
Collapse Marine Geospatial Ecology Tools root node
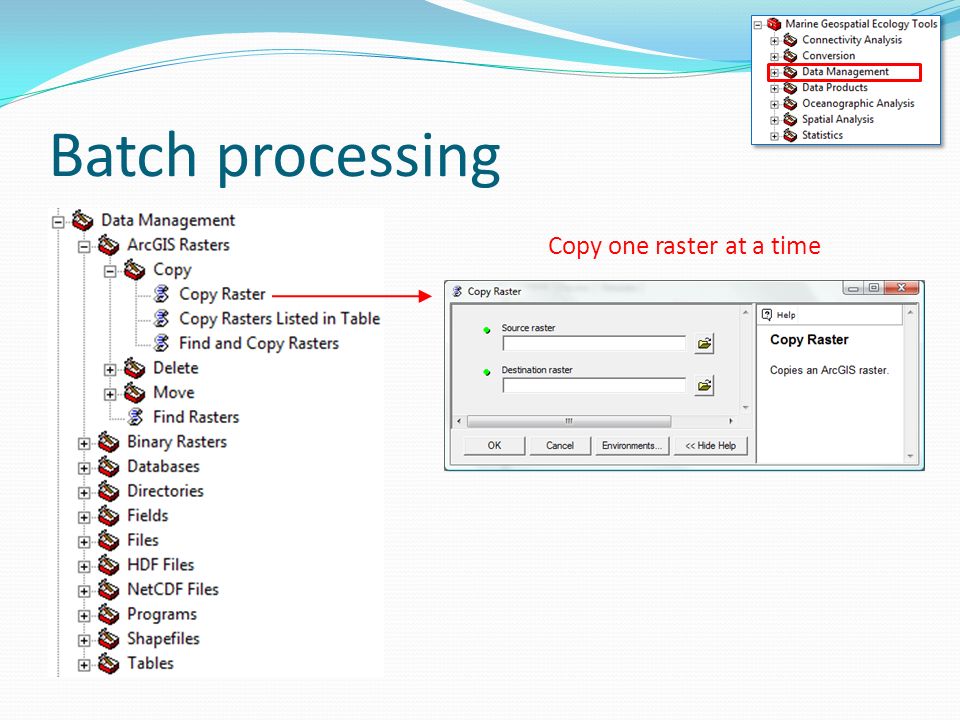[758, 25]
